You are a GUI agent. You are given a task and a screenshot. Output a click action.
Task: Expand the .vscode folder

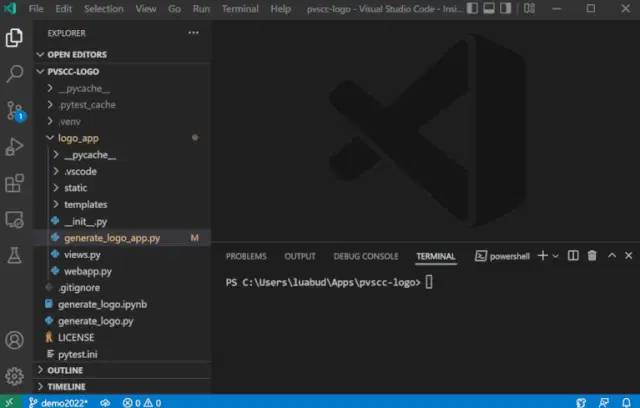[122, 171]
